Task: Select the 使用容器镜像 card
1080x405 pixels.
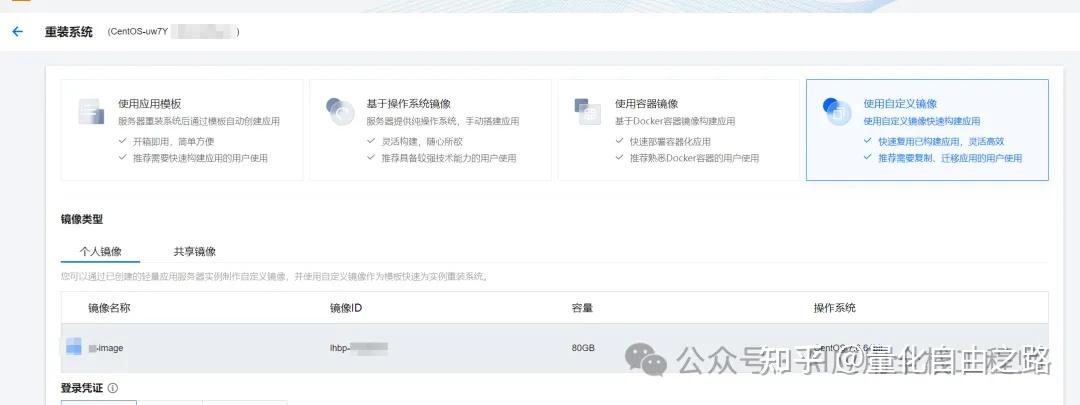Action: point(678,130)
